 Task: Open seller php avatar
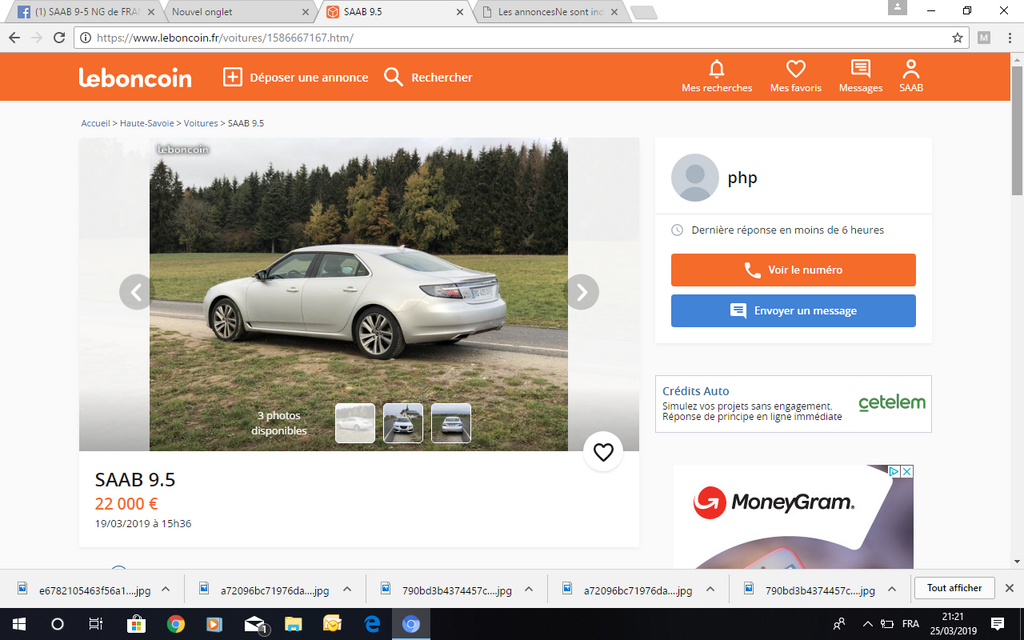tap(695, 178)
